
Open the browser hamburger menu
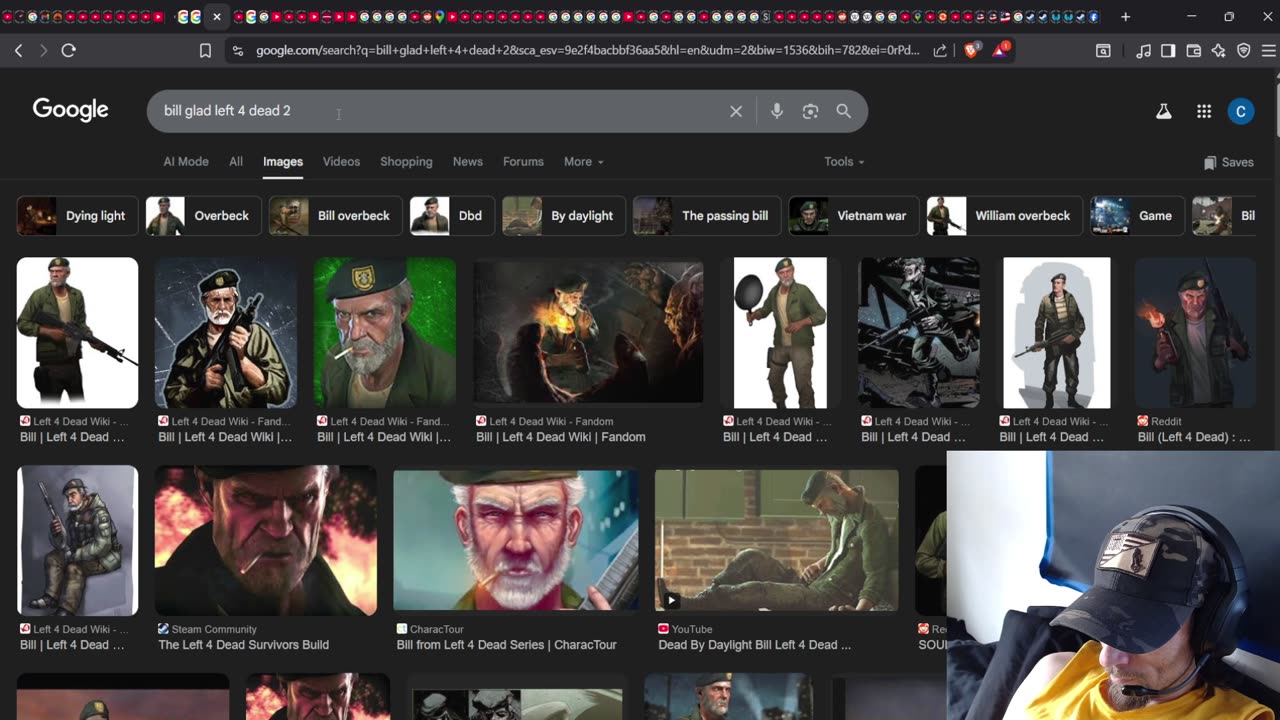1269,51
